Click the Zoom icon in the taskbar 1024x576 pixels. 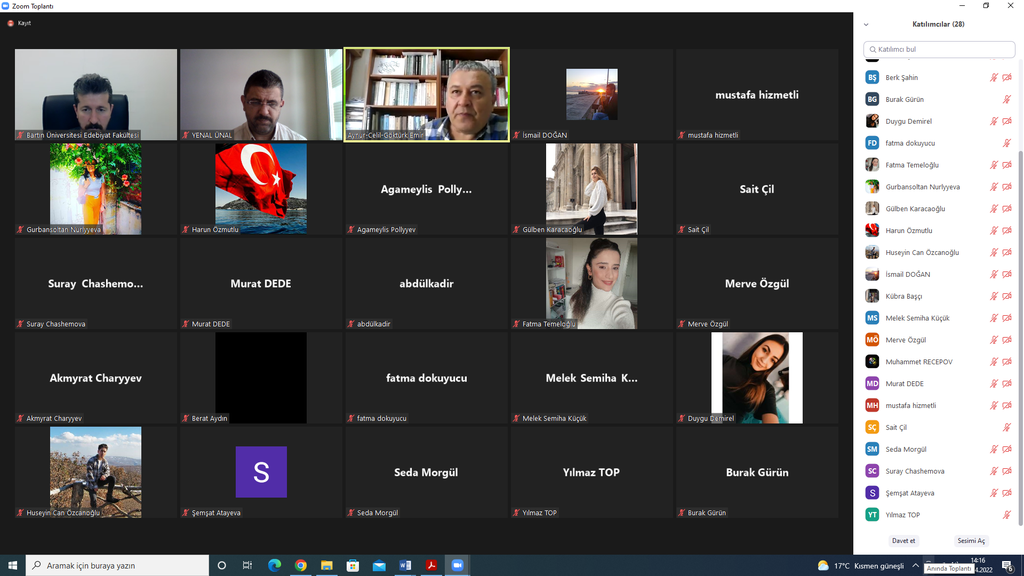point(457,566)
